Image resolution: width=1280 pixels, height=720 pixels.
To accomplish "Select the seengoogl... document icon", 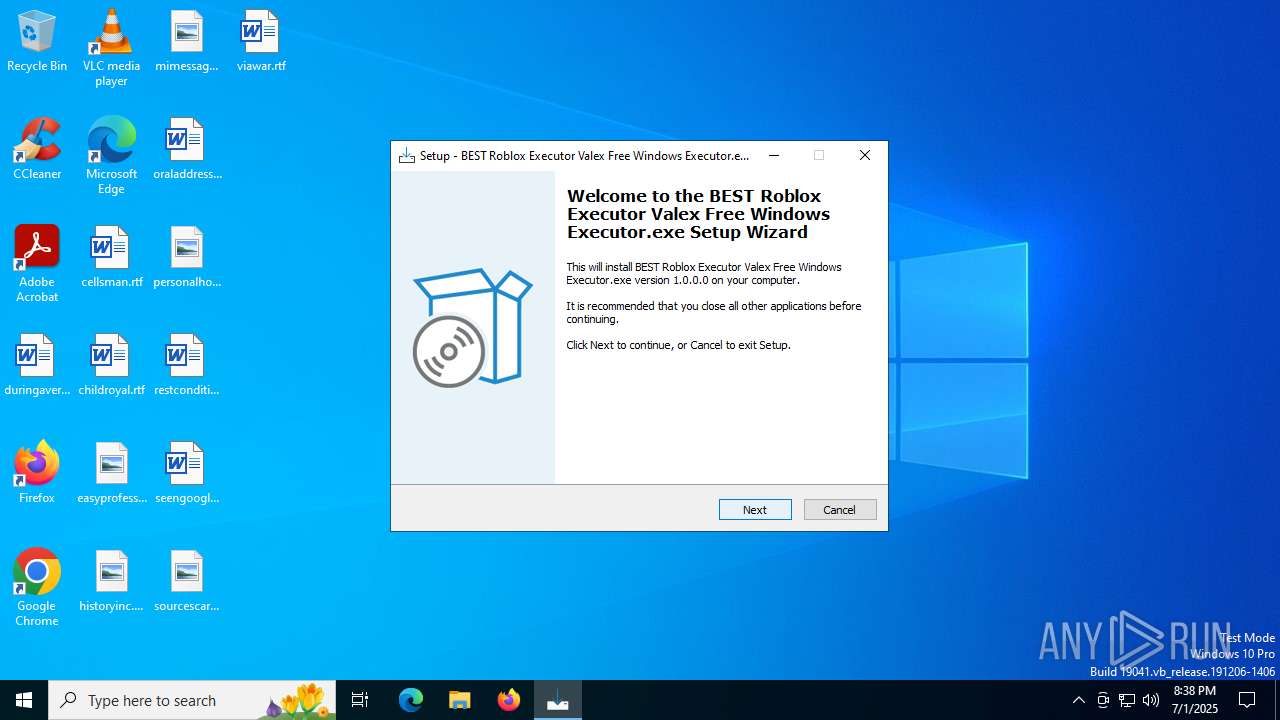I will coord(187,474).
